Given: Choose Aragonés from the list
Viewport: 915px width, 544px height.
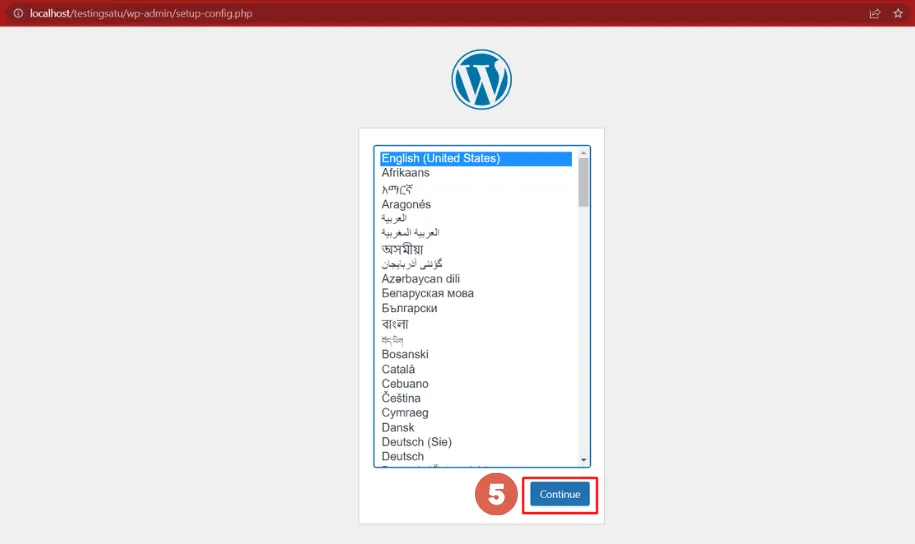Looking at the screenshot, I should [x=476, y=204].
